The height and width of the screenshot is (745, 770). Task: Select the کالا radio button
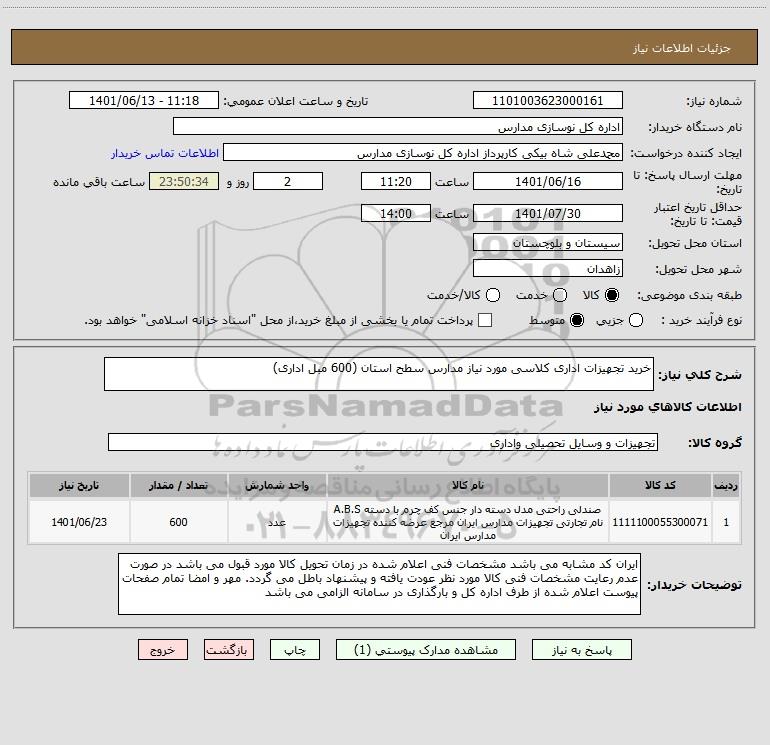(x=612, y=295)
